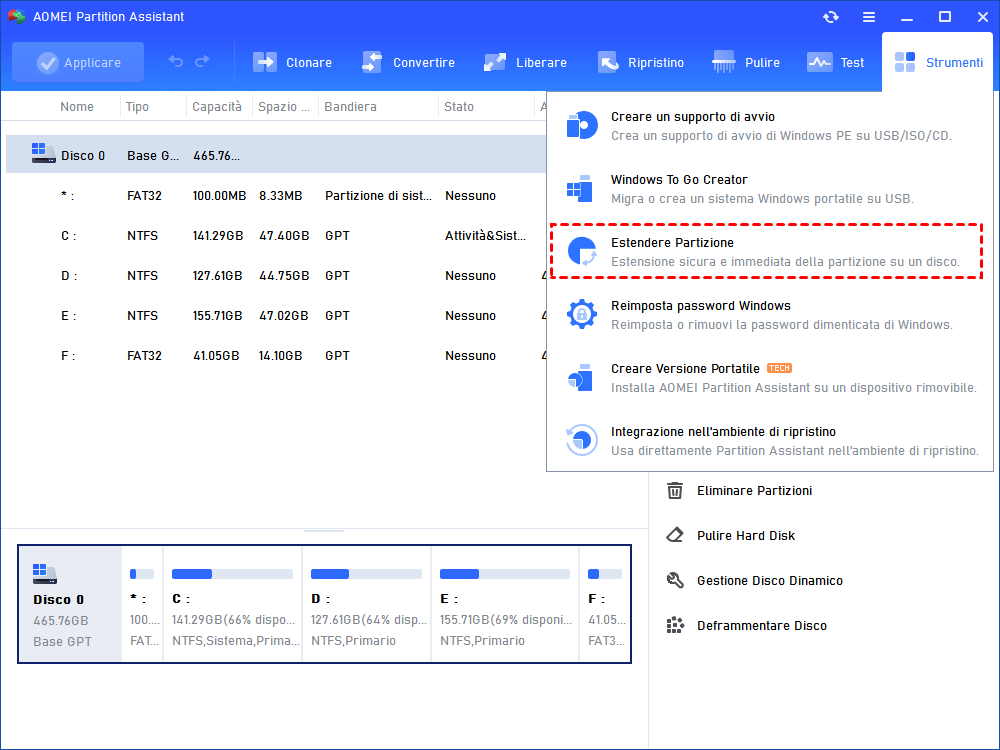Image resolution: width=1000 pixels, height=750 pixels.
Task: Choose Integrazione nell'ambiente di ripristino
Action: click(x=770, y=441)
